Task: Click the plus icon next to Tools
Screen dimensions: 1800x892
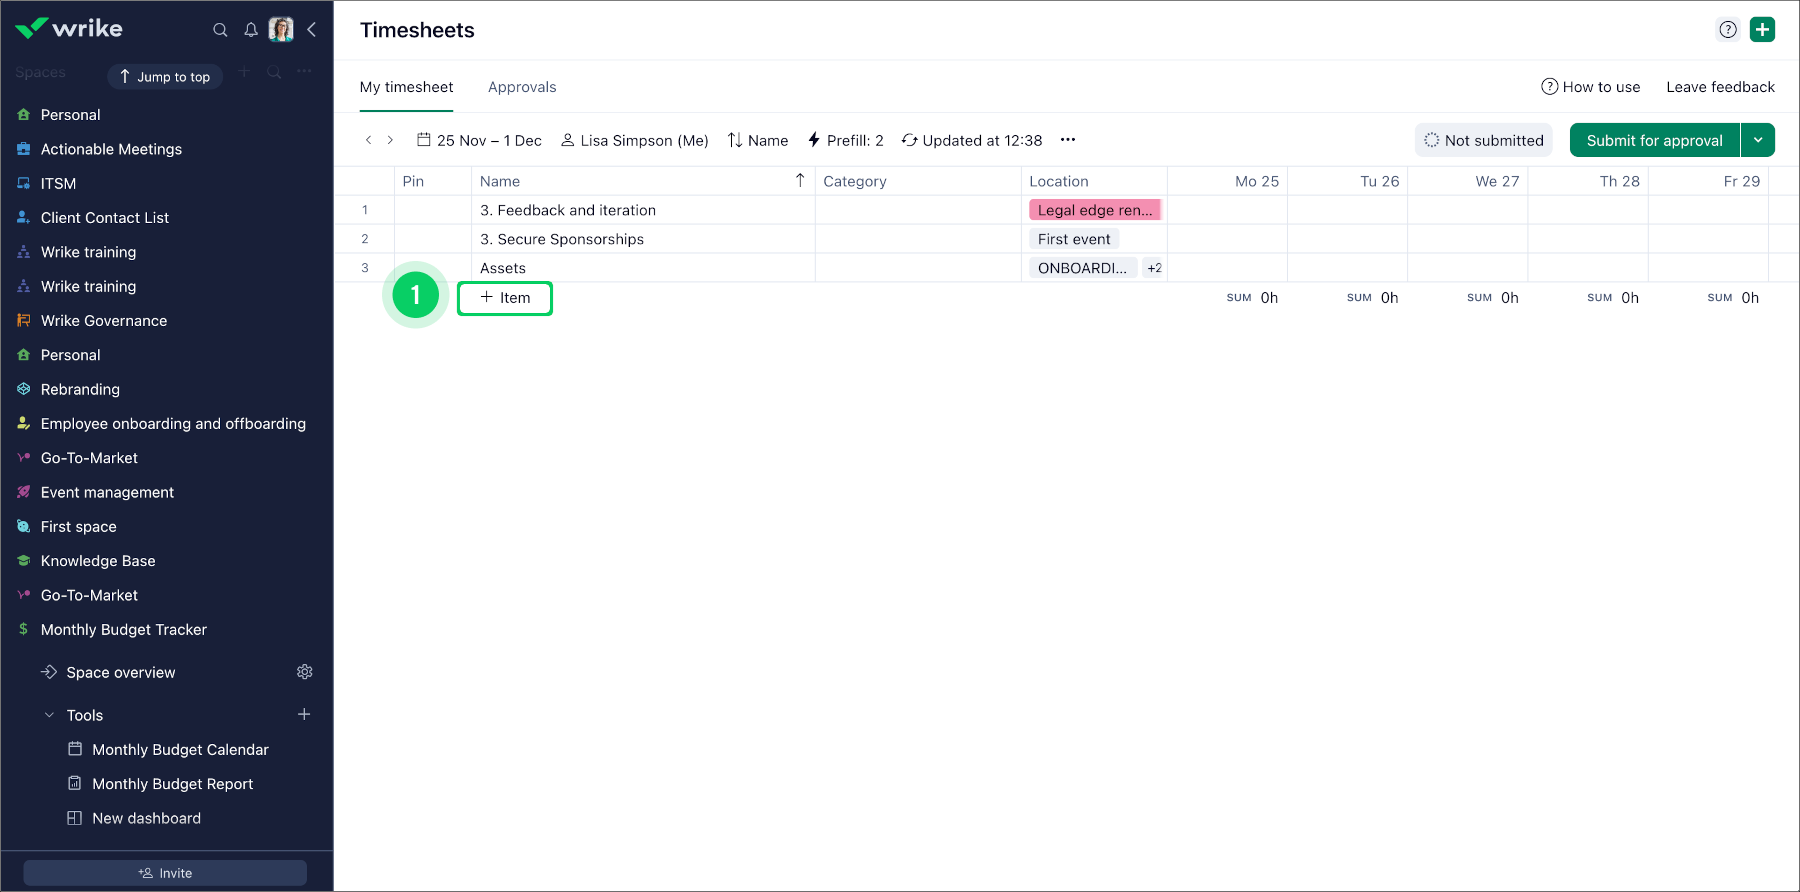Action: click(x=304, y=714)
